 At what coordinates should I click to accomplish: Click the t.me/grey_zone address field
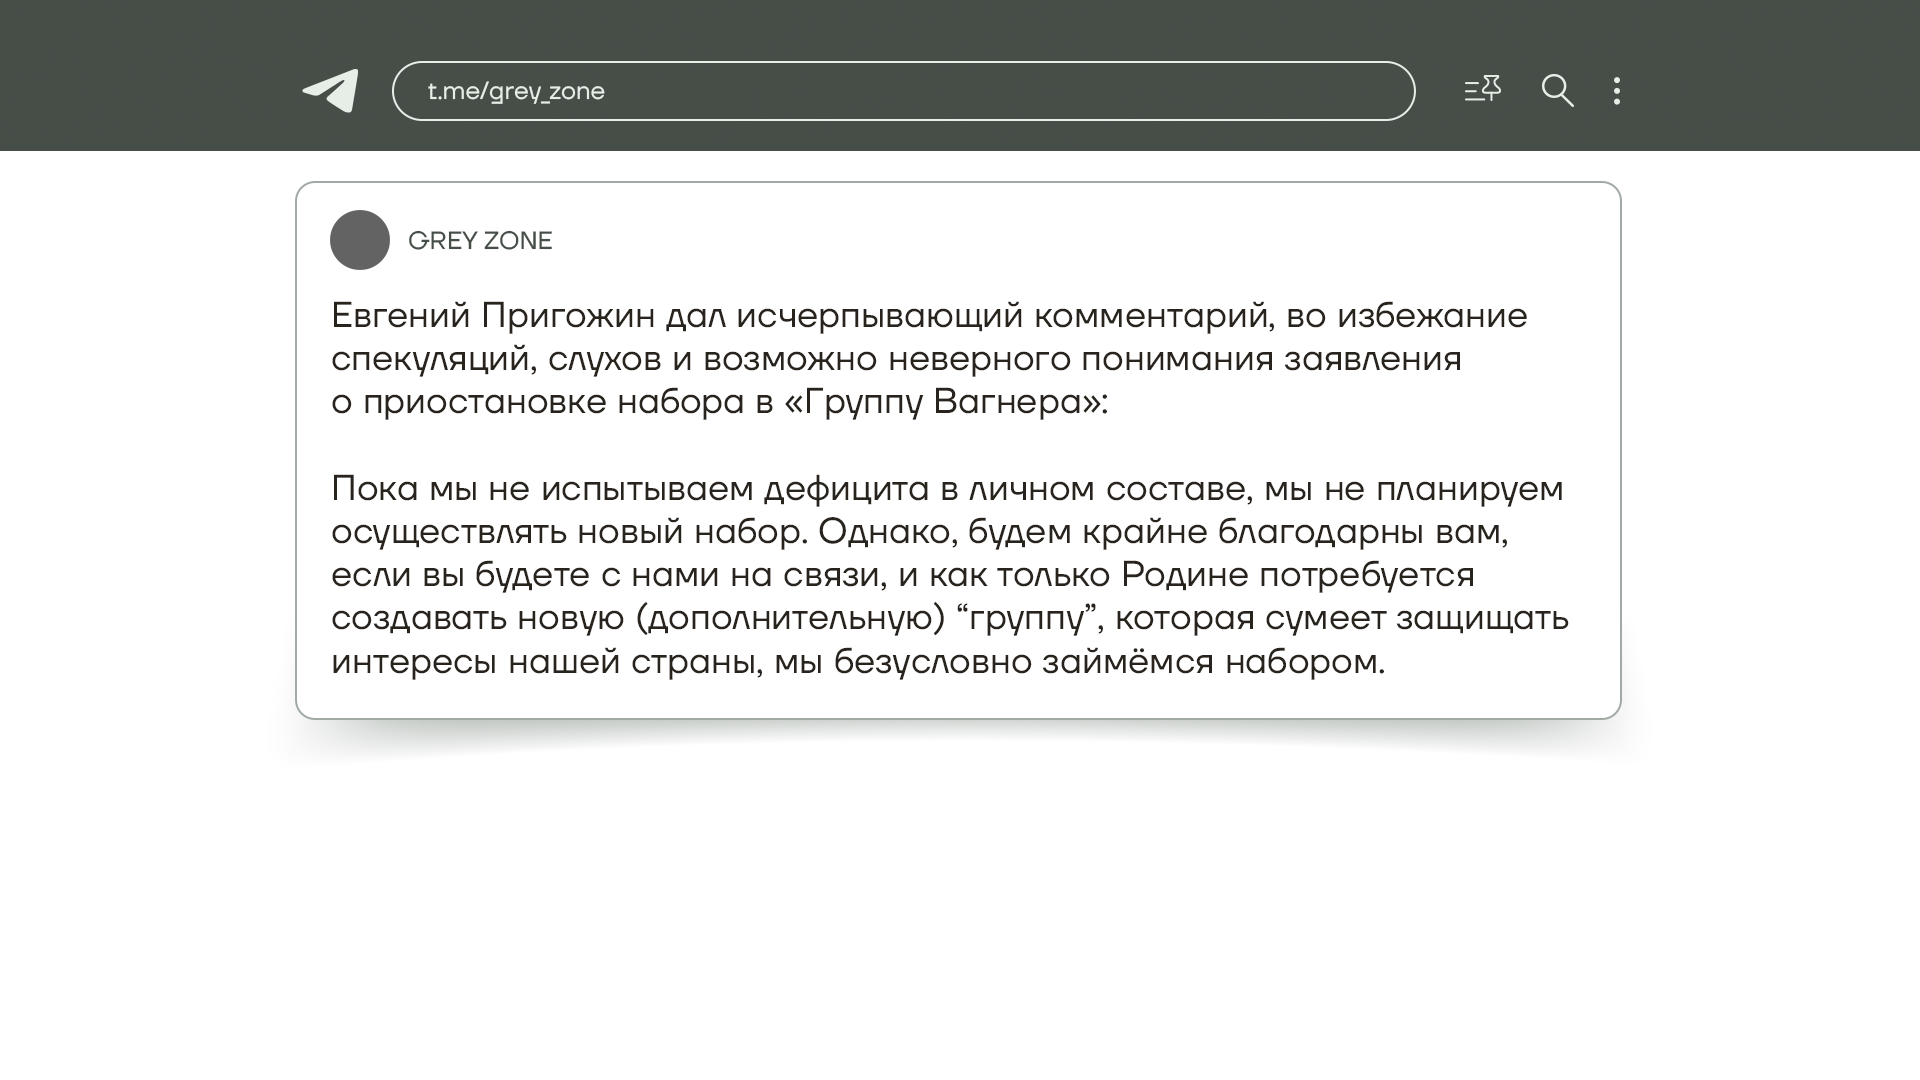pos(902,91)
